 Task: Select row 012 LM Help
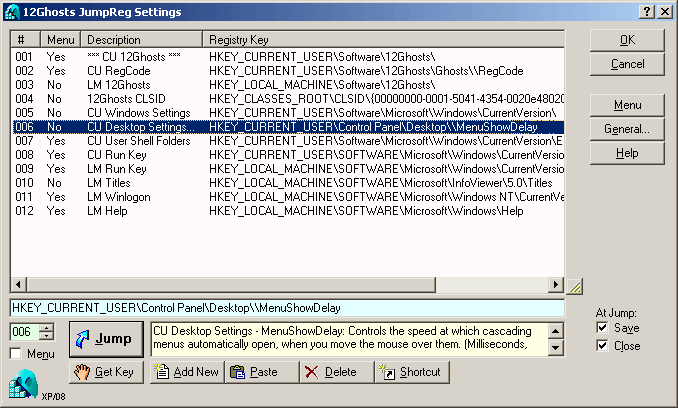pyautogui.click(x=287, y=211)
